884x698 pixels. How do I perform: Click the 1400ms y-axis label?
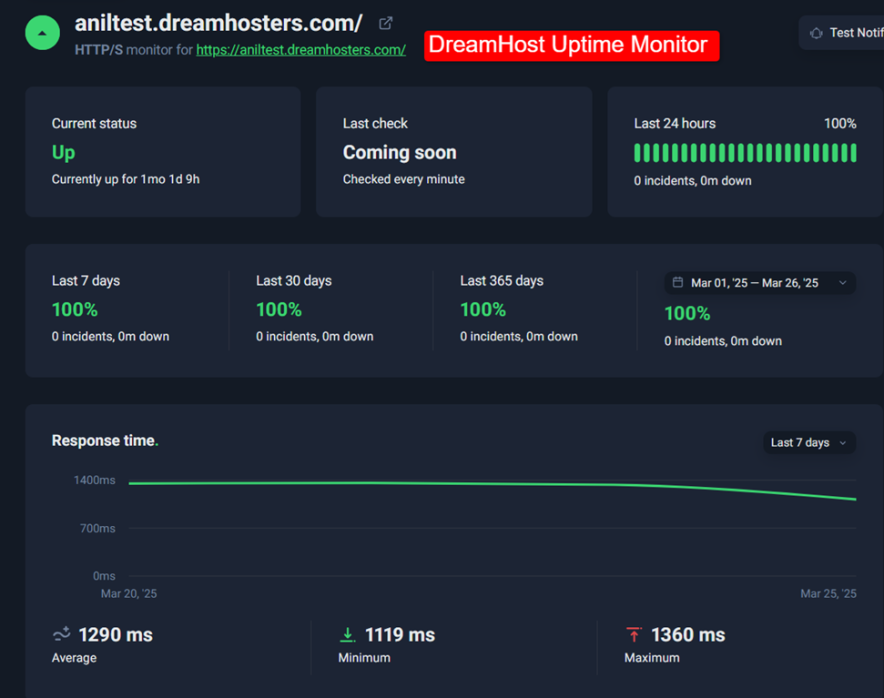[x=95, y=480]
